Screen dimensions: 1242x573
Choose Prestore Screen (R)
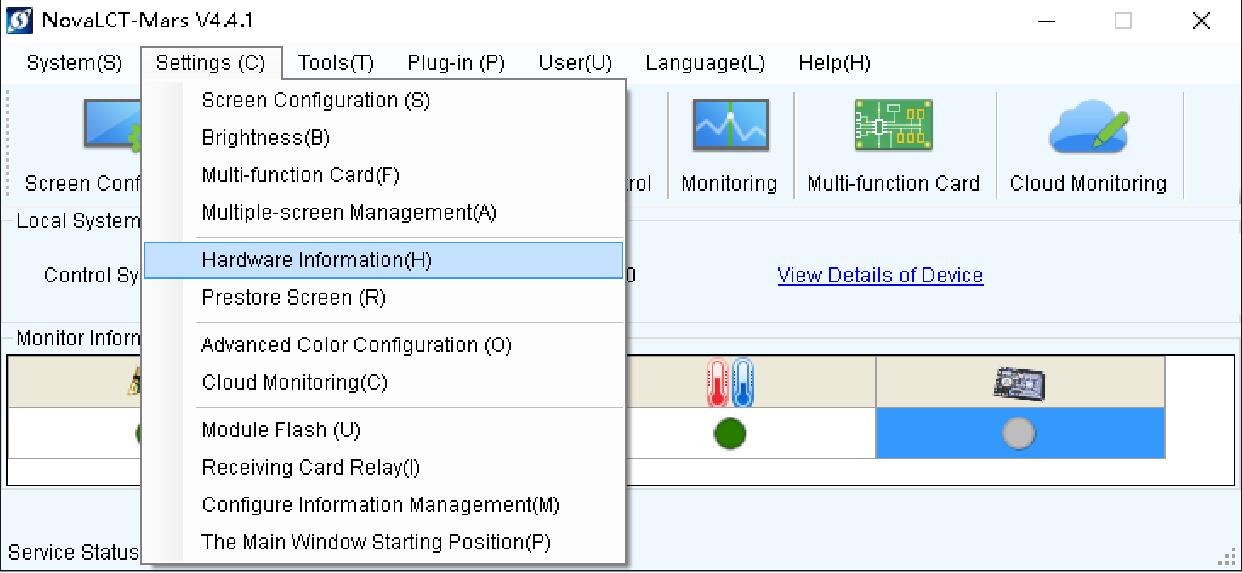(x=384, y=297)
